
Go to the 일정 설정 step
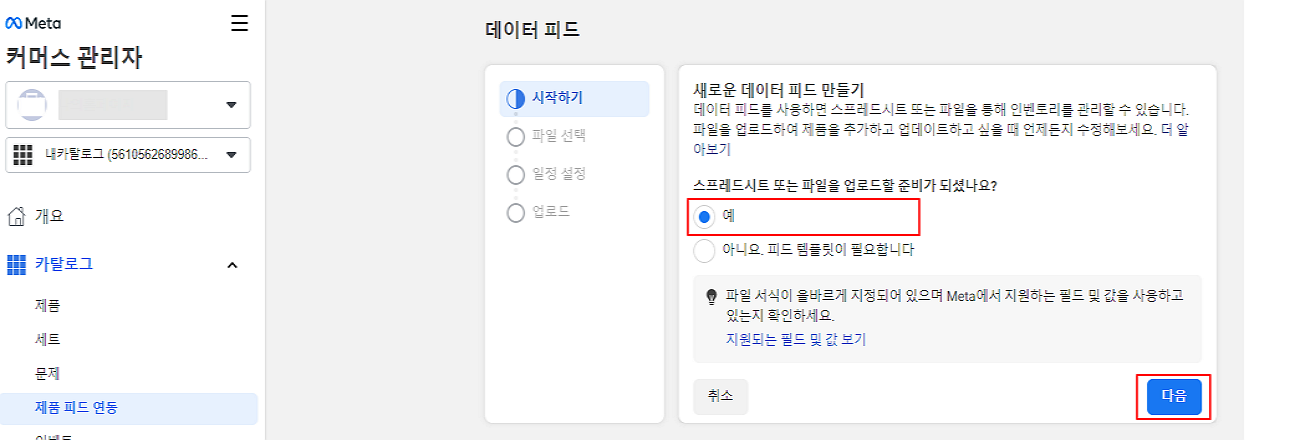click(x=546, y=174)
